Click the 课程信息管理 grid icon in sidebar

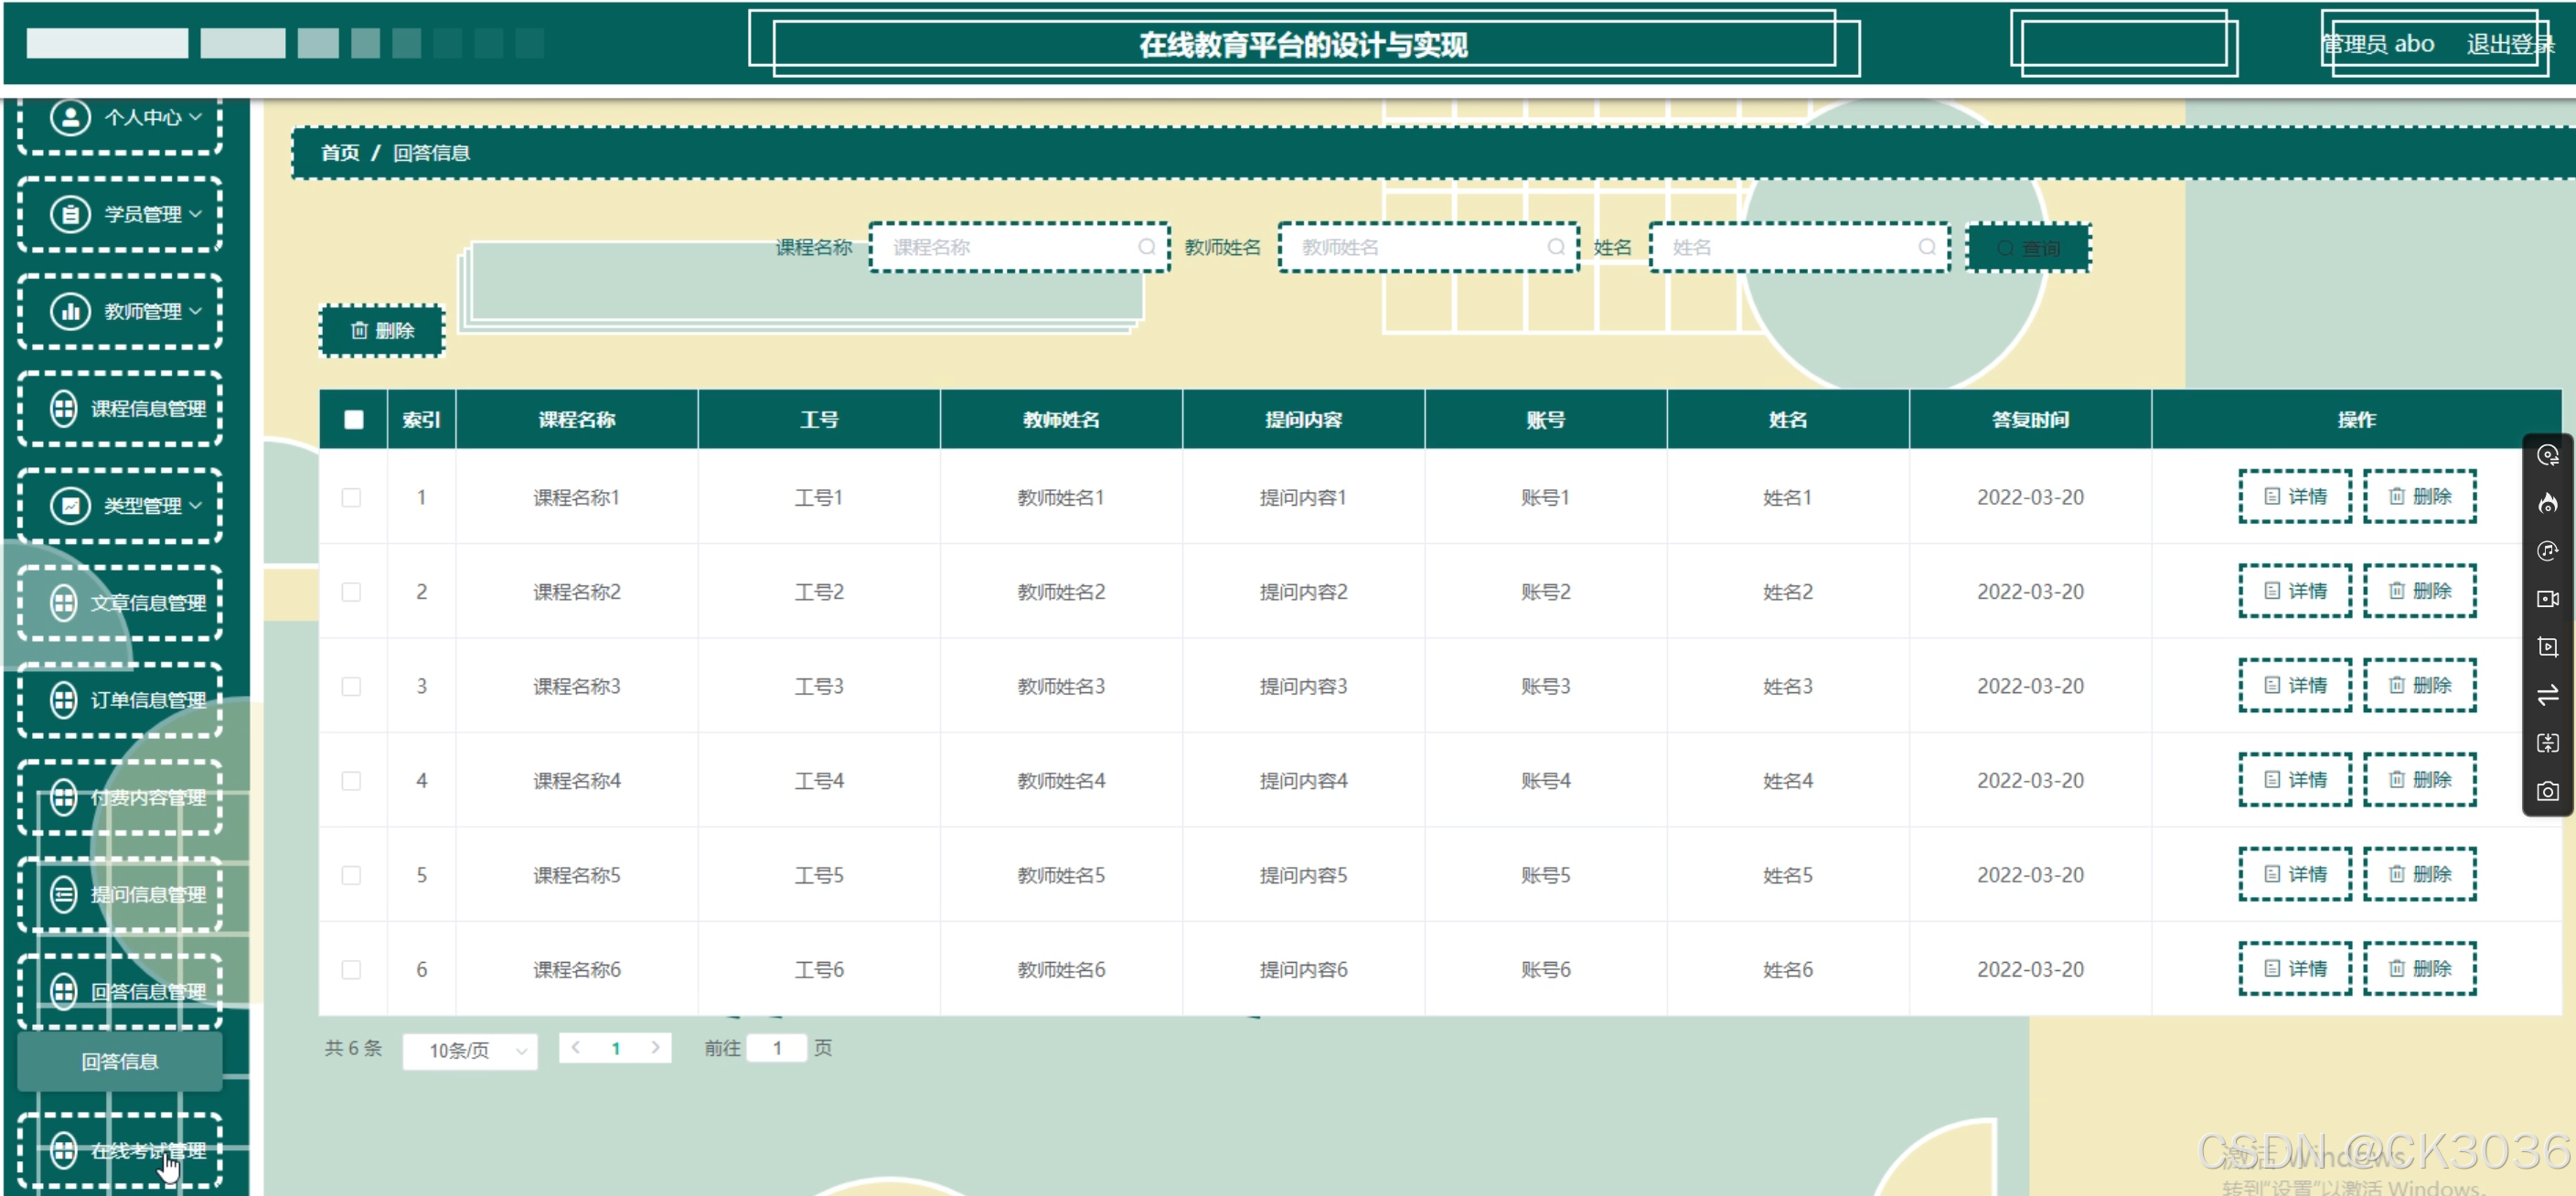(64, 408)
